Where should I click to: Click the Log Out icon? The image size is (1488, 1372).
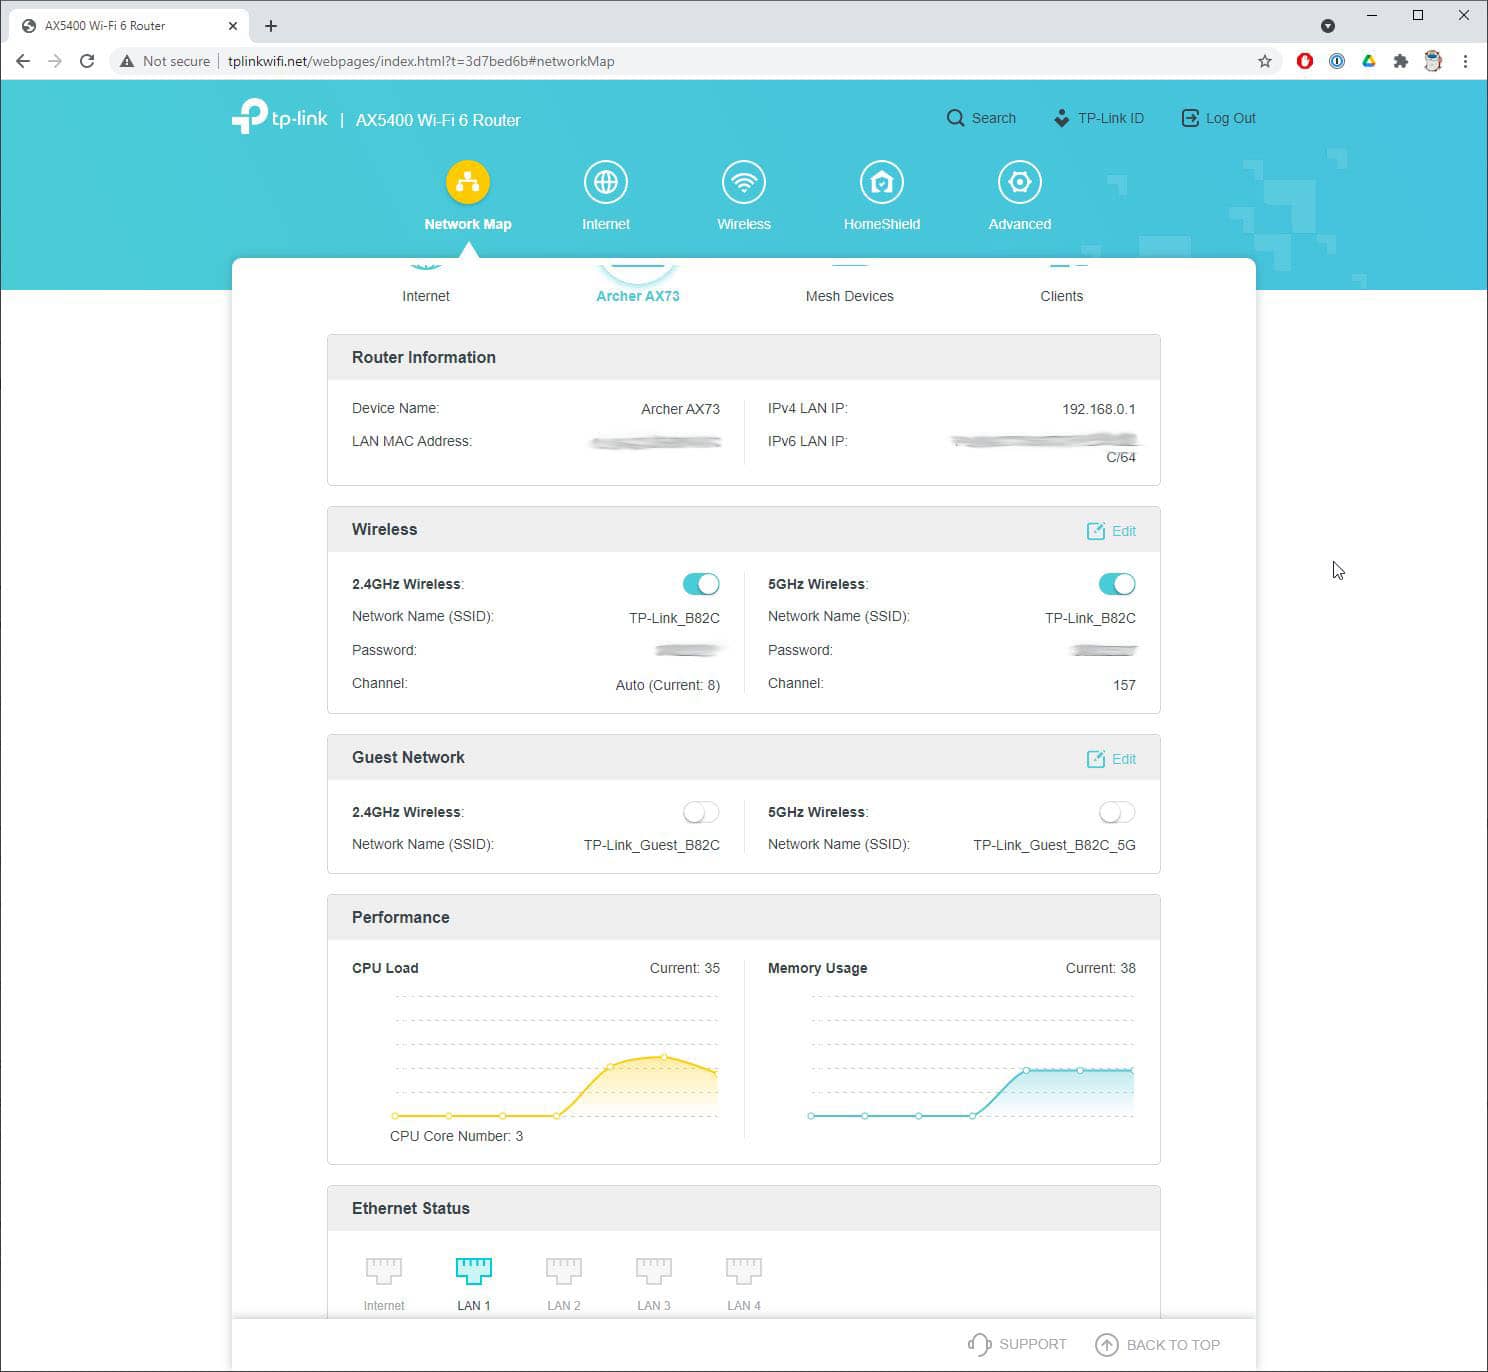tap(1190, 118)
